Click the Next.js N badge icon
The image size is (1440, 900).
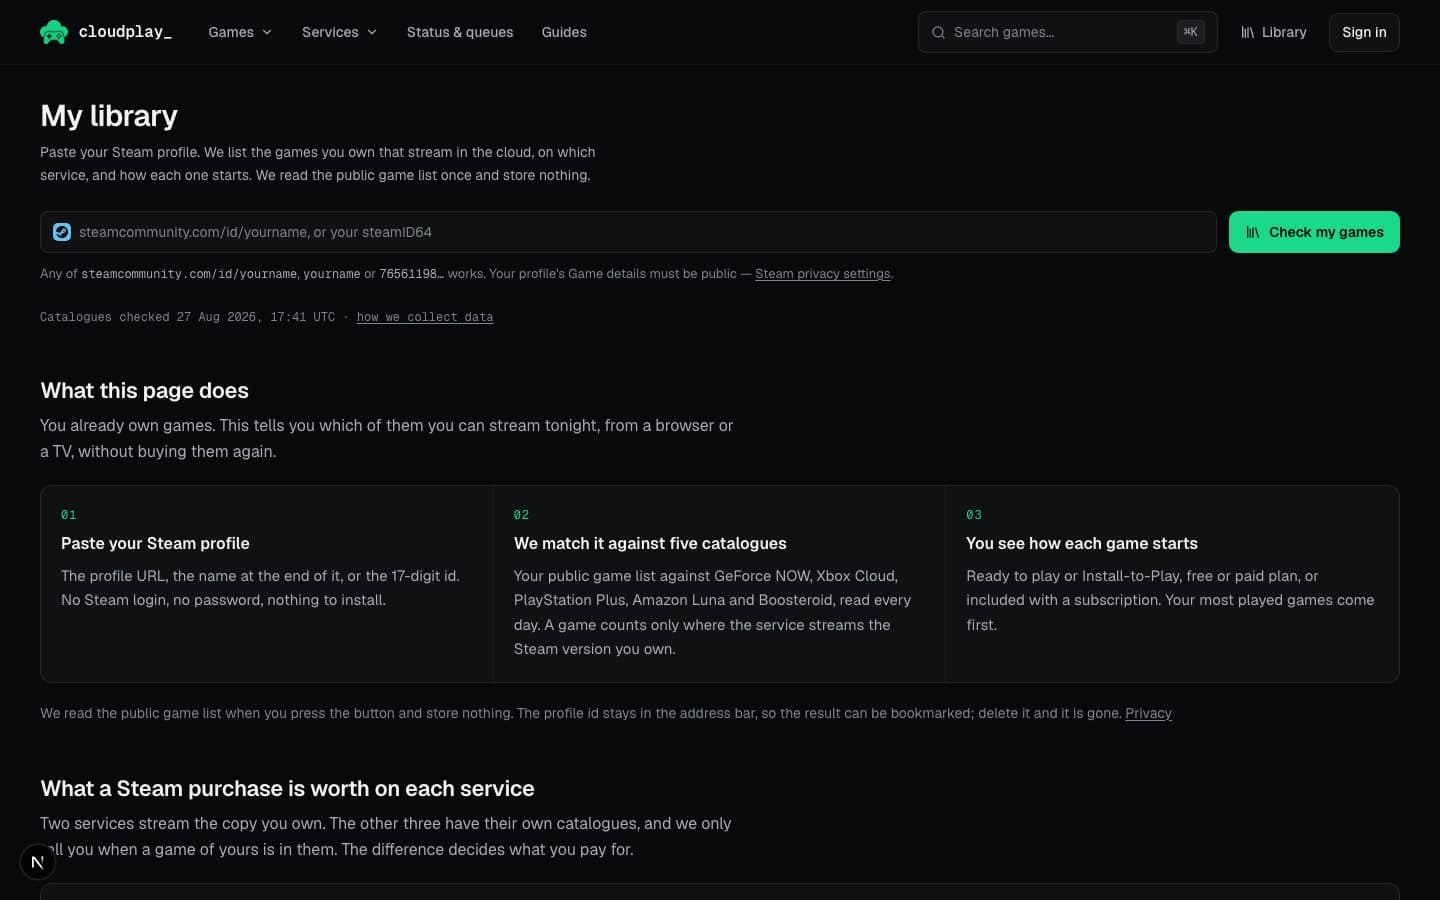[38, 862]
